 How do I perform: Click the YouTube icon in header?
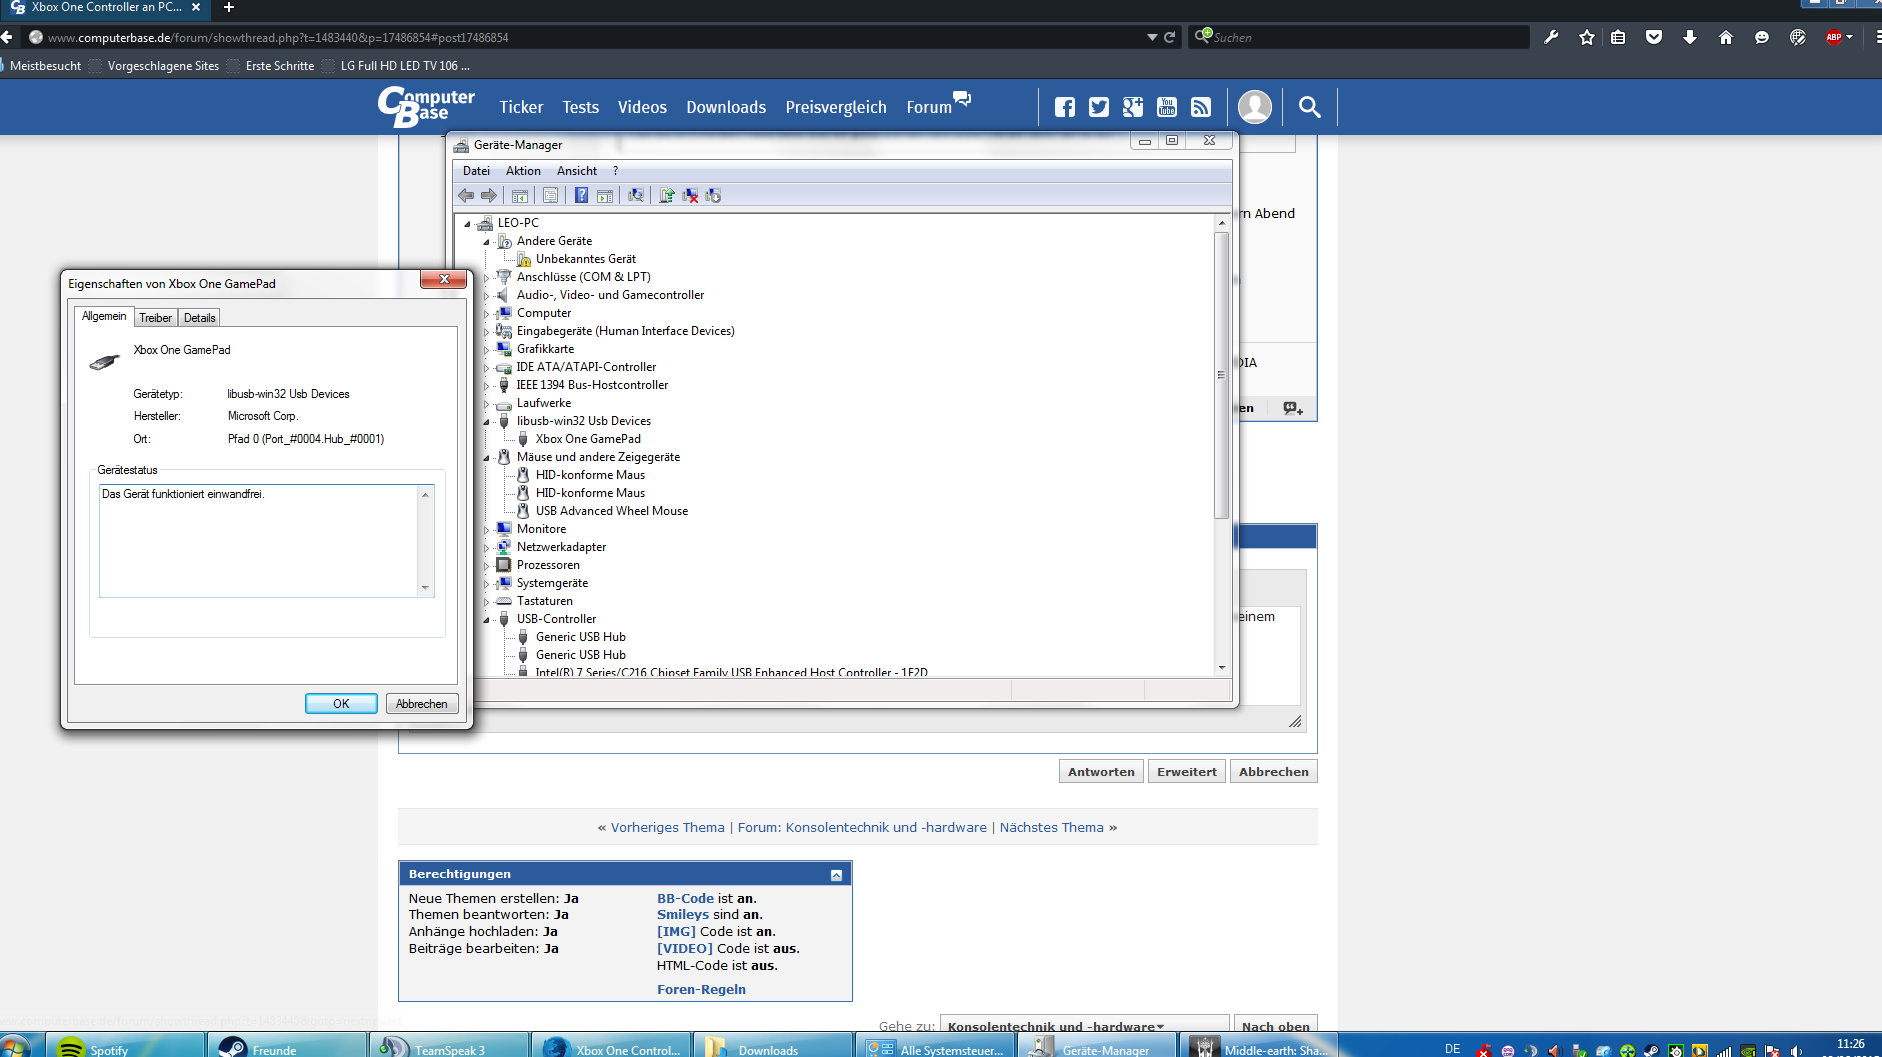[x=1167, y=107]
